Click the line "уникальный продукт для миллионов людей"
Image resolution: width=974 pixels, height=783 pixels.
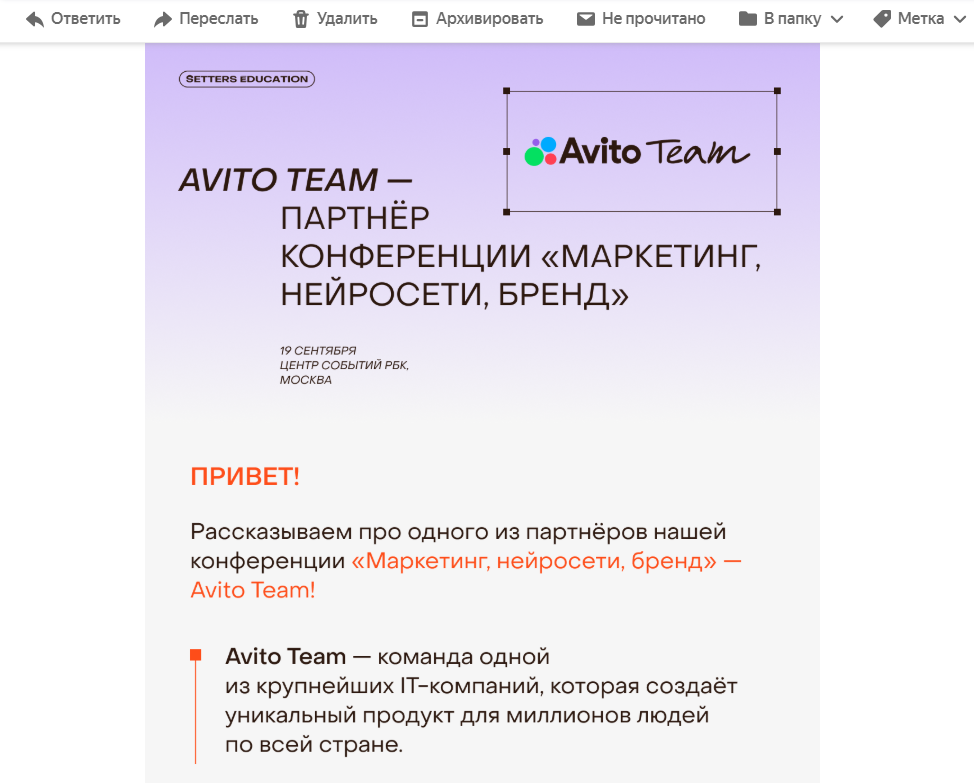467,715
